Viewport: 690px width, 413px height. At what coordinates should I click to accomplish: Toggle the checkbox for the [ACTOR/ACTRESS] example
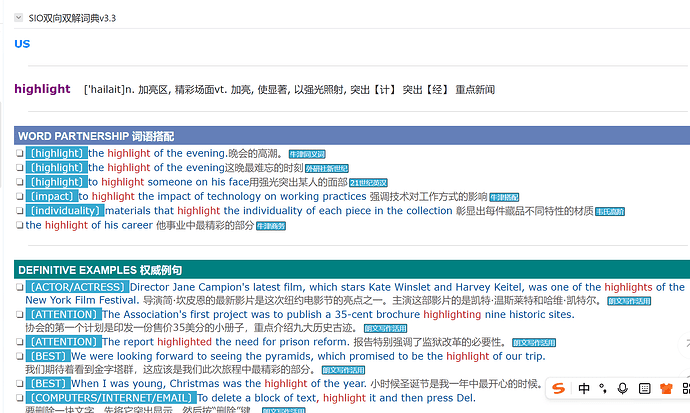pyautogui.click(x=19, y=288)
